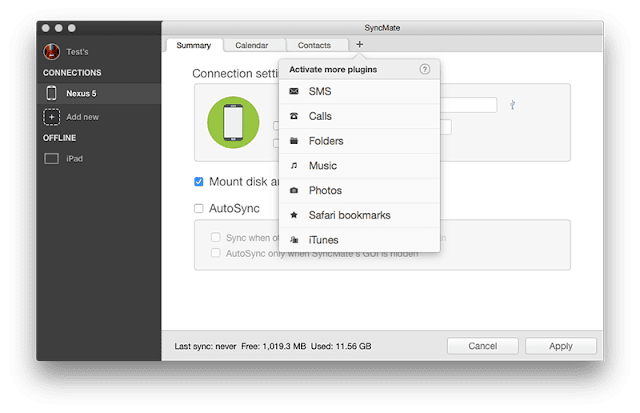
Task: Check AutoSync only when GUI is hidden
Action: coord(215,253)
